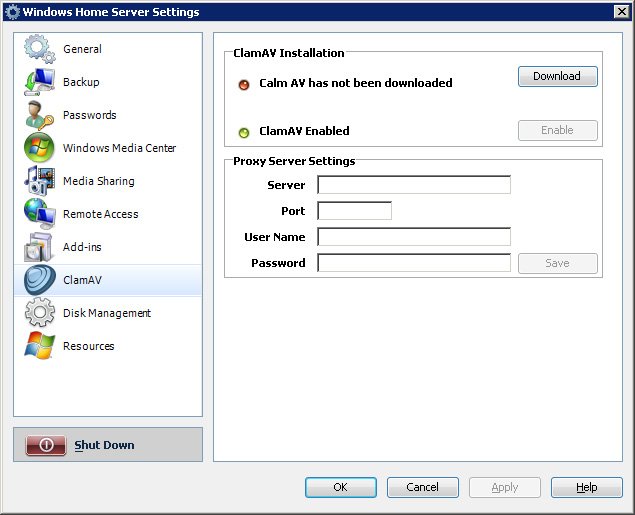Click the 'ClamAV Installation' group heading
The image size is (635, 515).
tap(289, 53)
